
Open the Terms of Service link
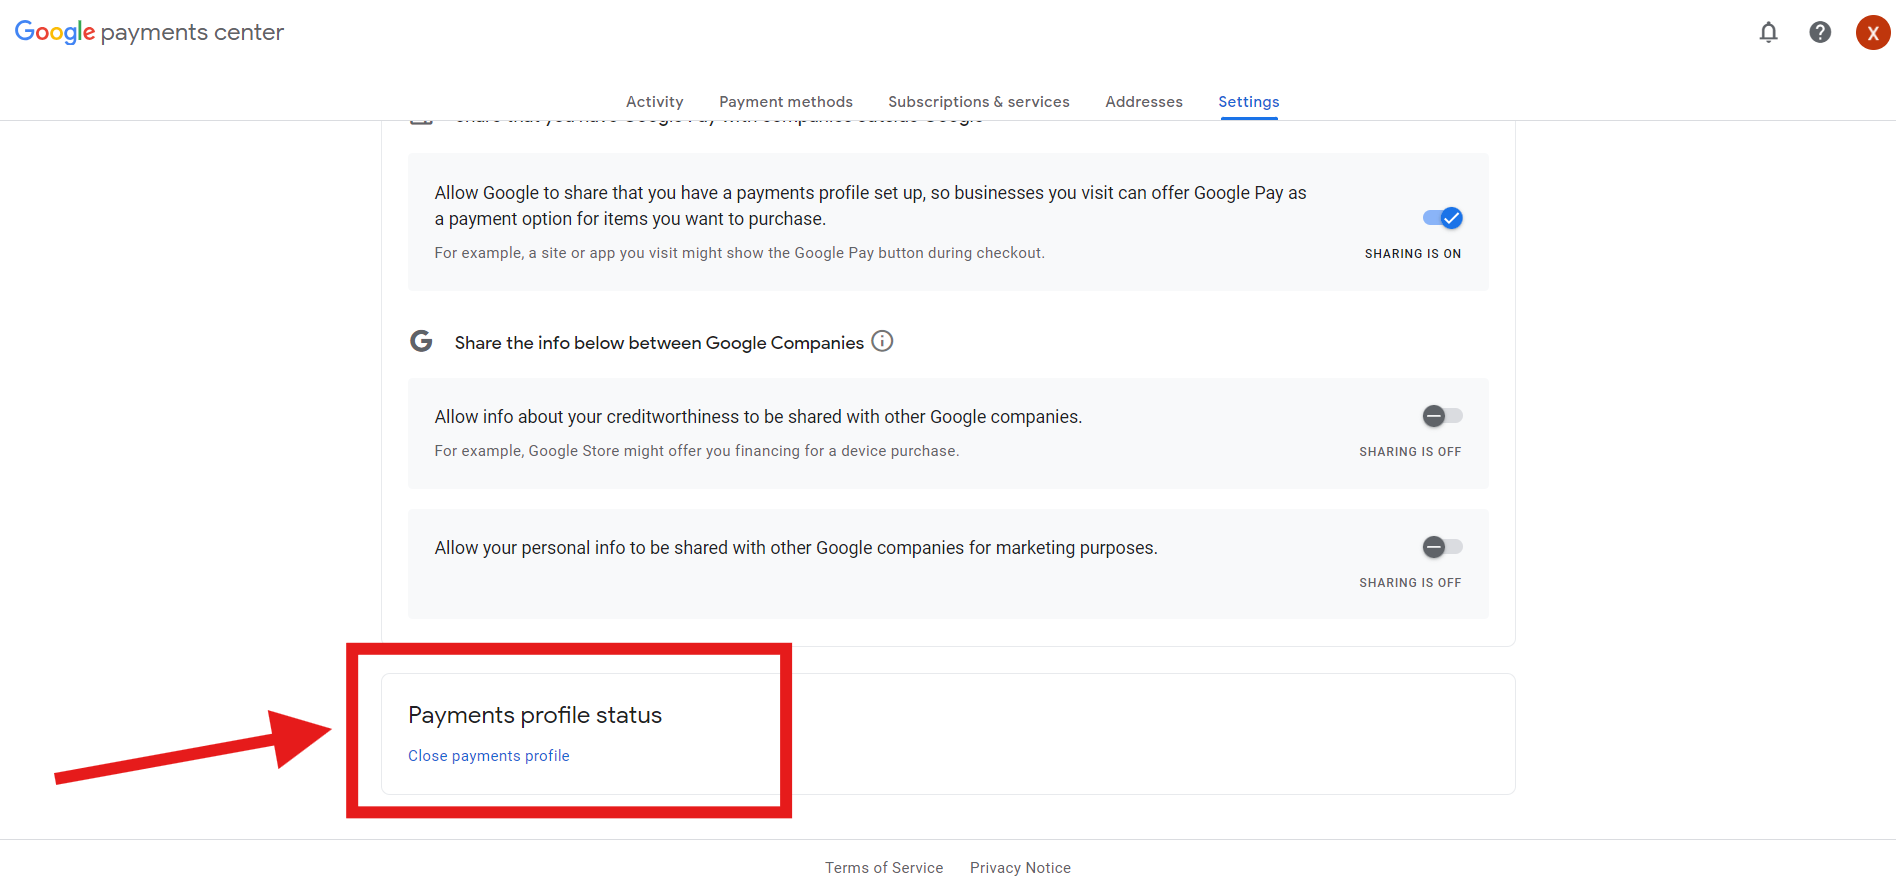884,868
